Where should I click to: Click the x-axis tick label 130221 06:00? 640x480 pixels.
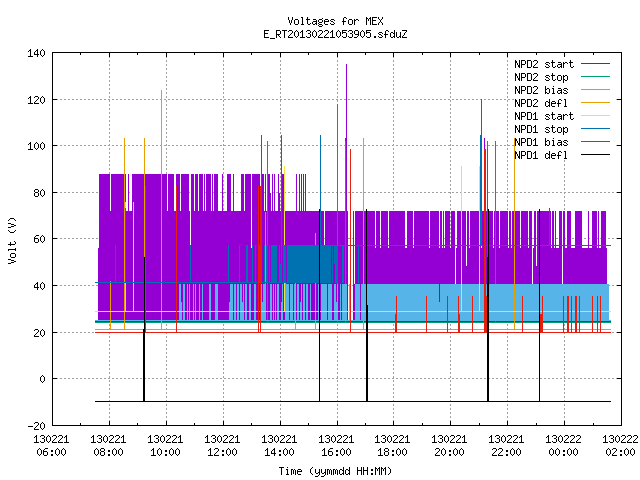51,446
